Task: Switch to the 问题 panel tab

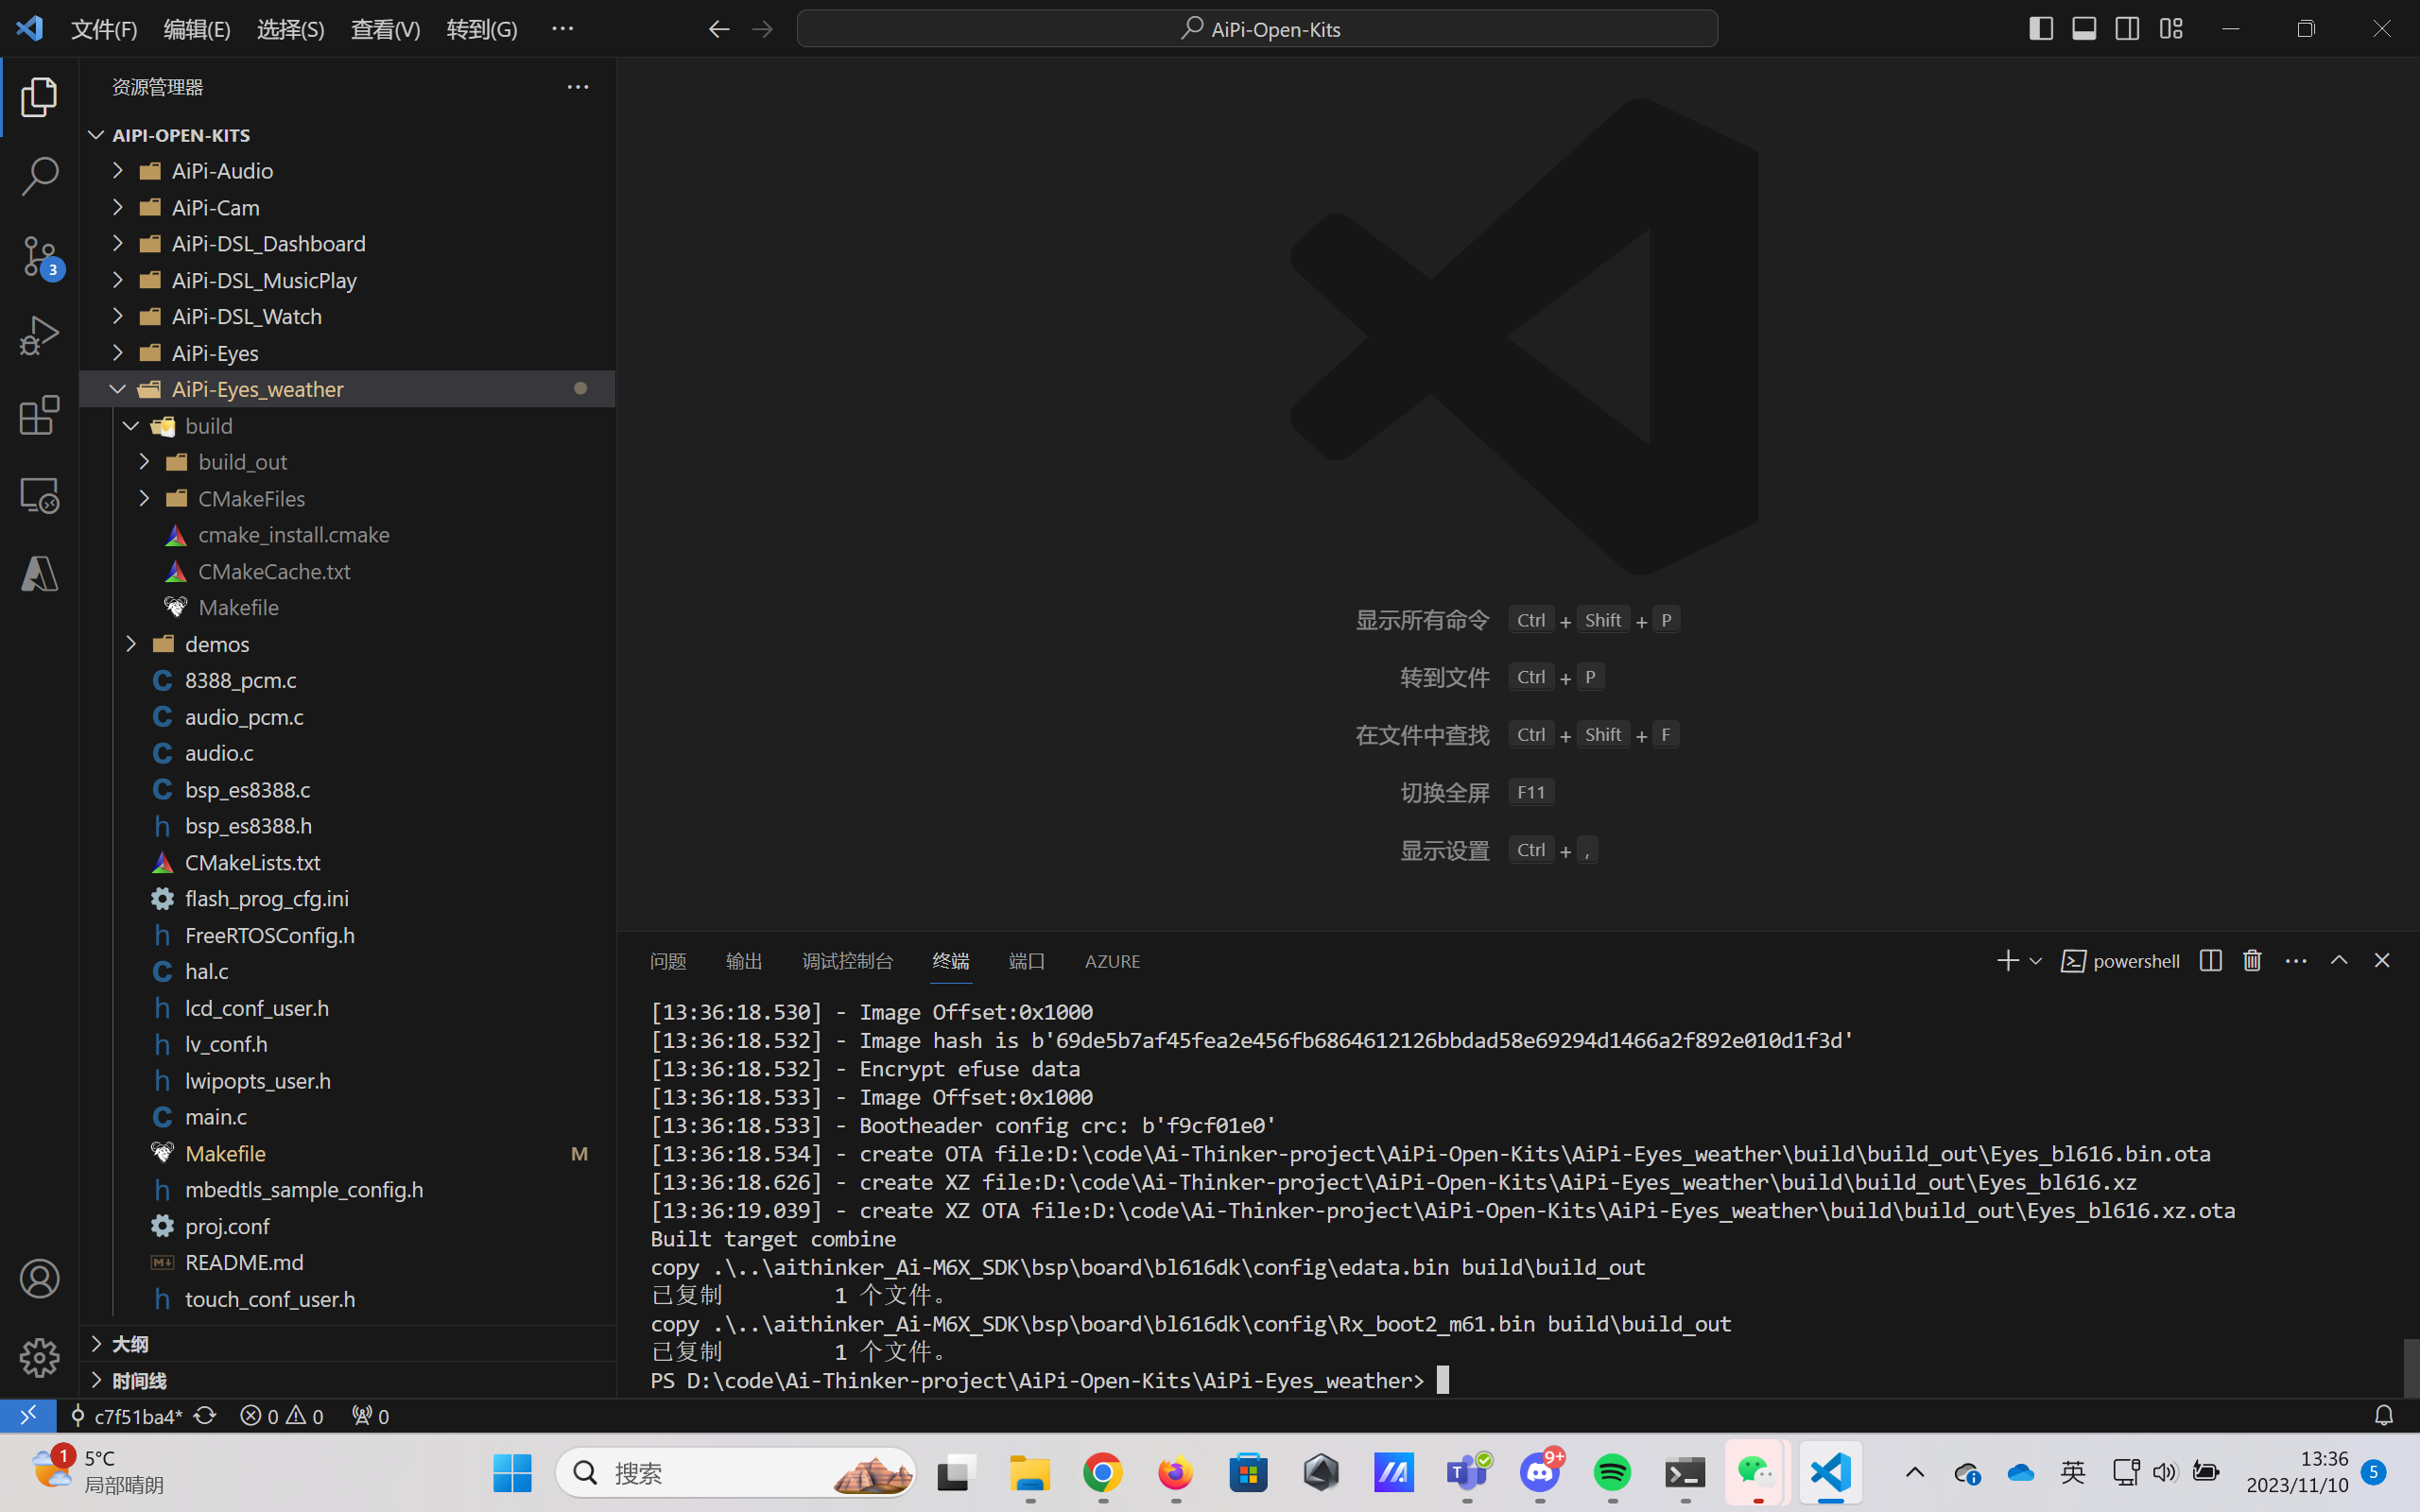Action: point(668,961)
